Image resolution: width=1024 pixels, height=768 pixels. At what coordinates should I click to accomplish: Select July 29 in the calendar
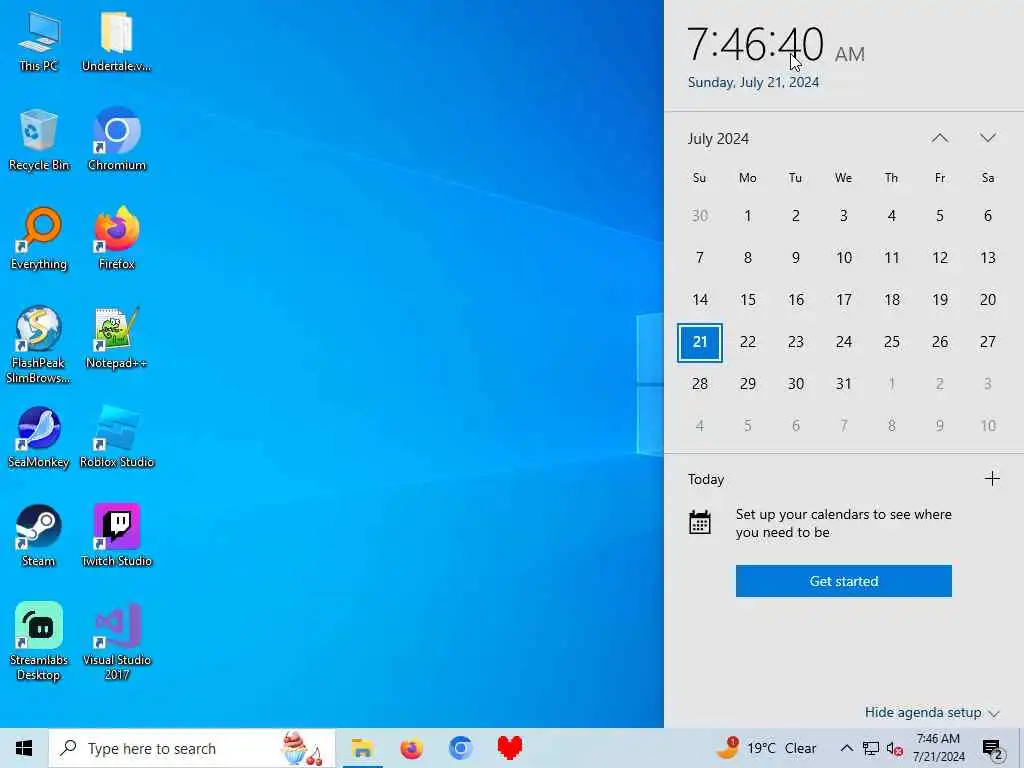(748, 384)
